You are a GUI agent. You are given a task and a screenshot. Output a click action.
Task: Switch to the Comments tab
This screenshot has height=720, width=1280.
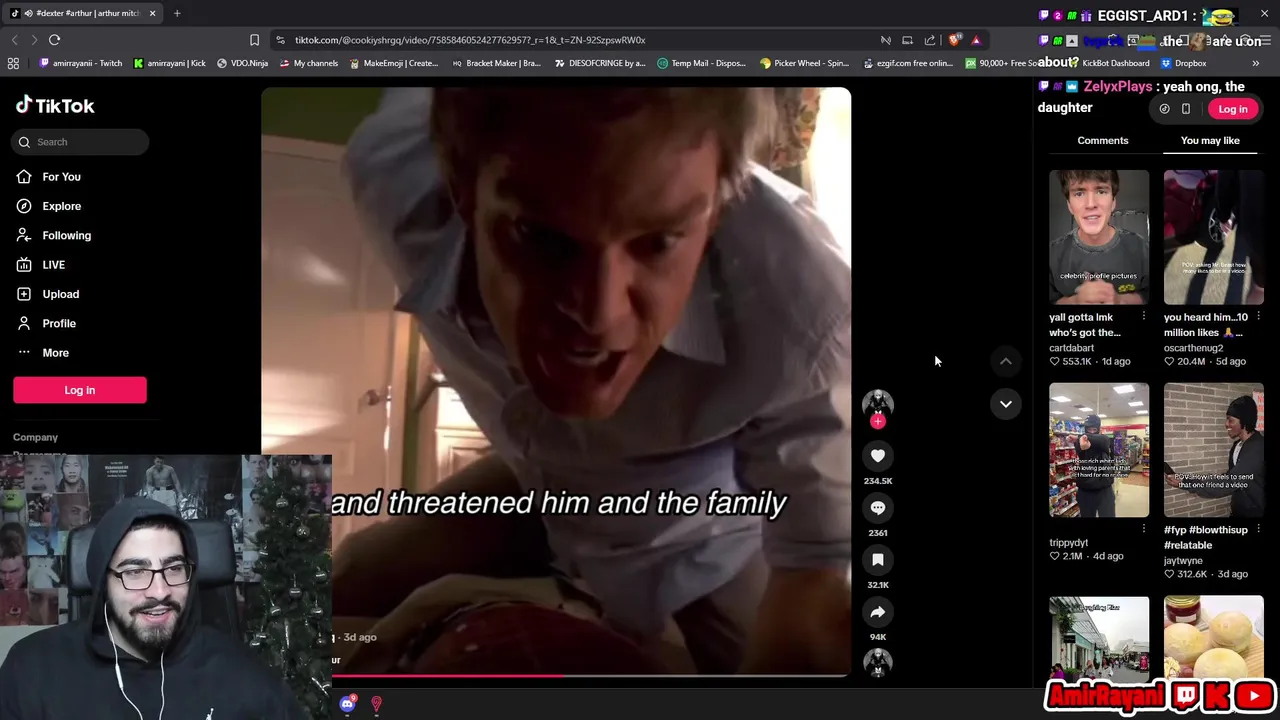[1103, 140]
